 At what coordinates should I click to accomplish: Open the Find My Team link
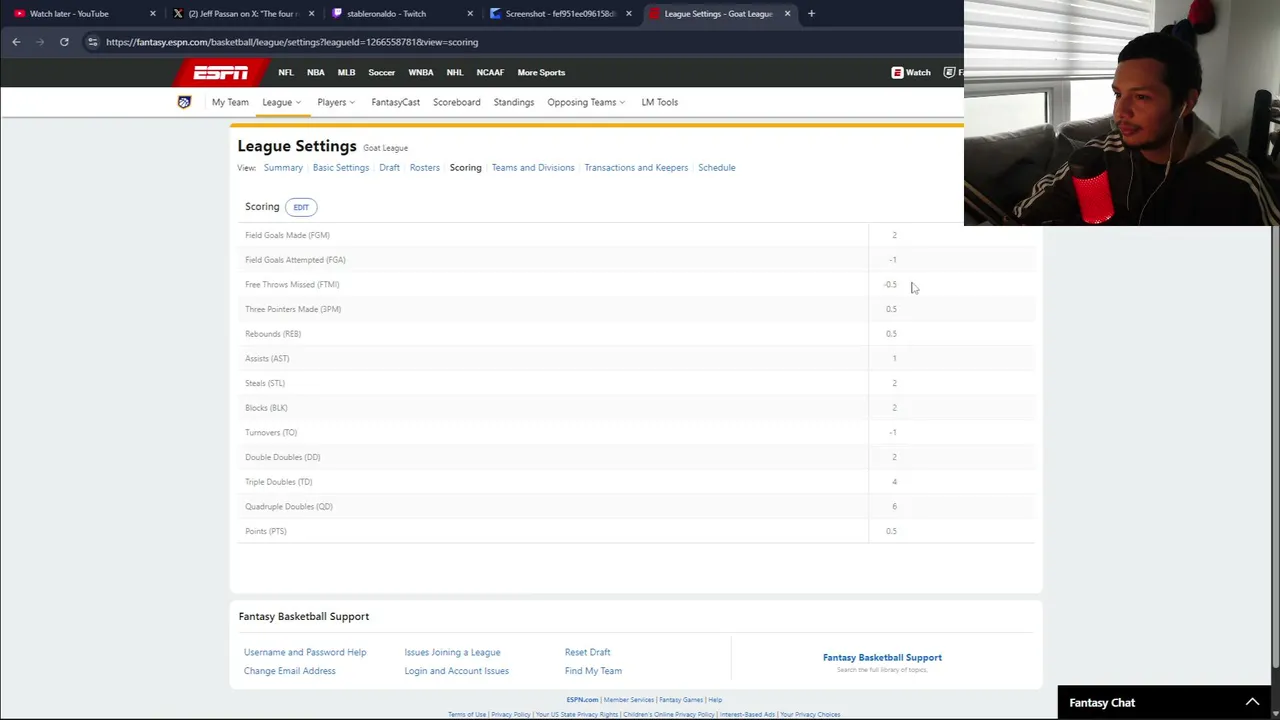[x=593, y=671]
